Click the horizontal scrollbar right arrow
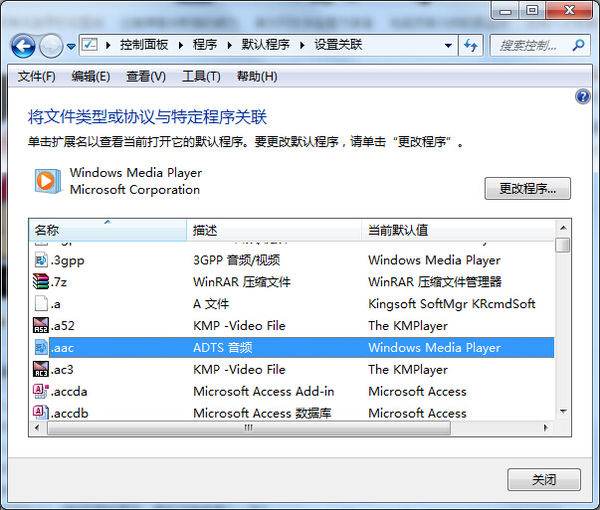The width and height of the screenshot is (600, 510). (546, 427)
